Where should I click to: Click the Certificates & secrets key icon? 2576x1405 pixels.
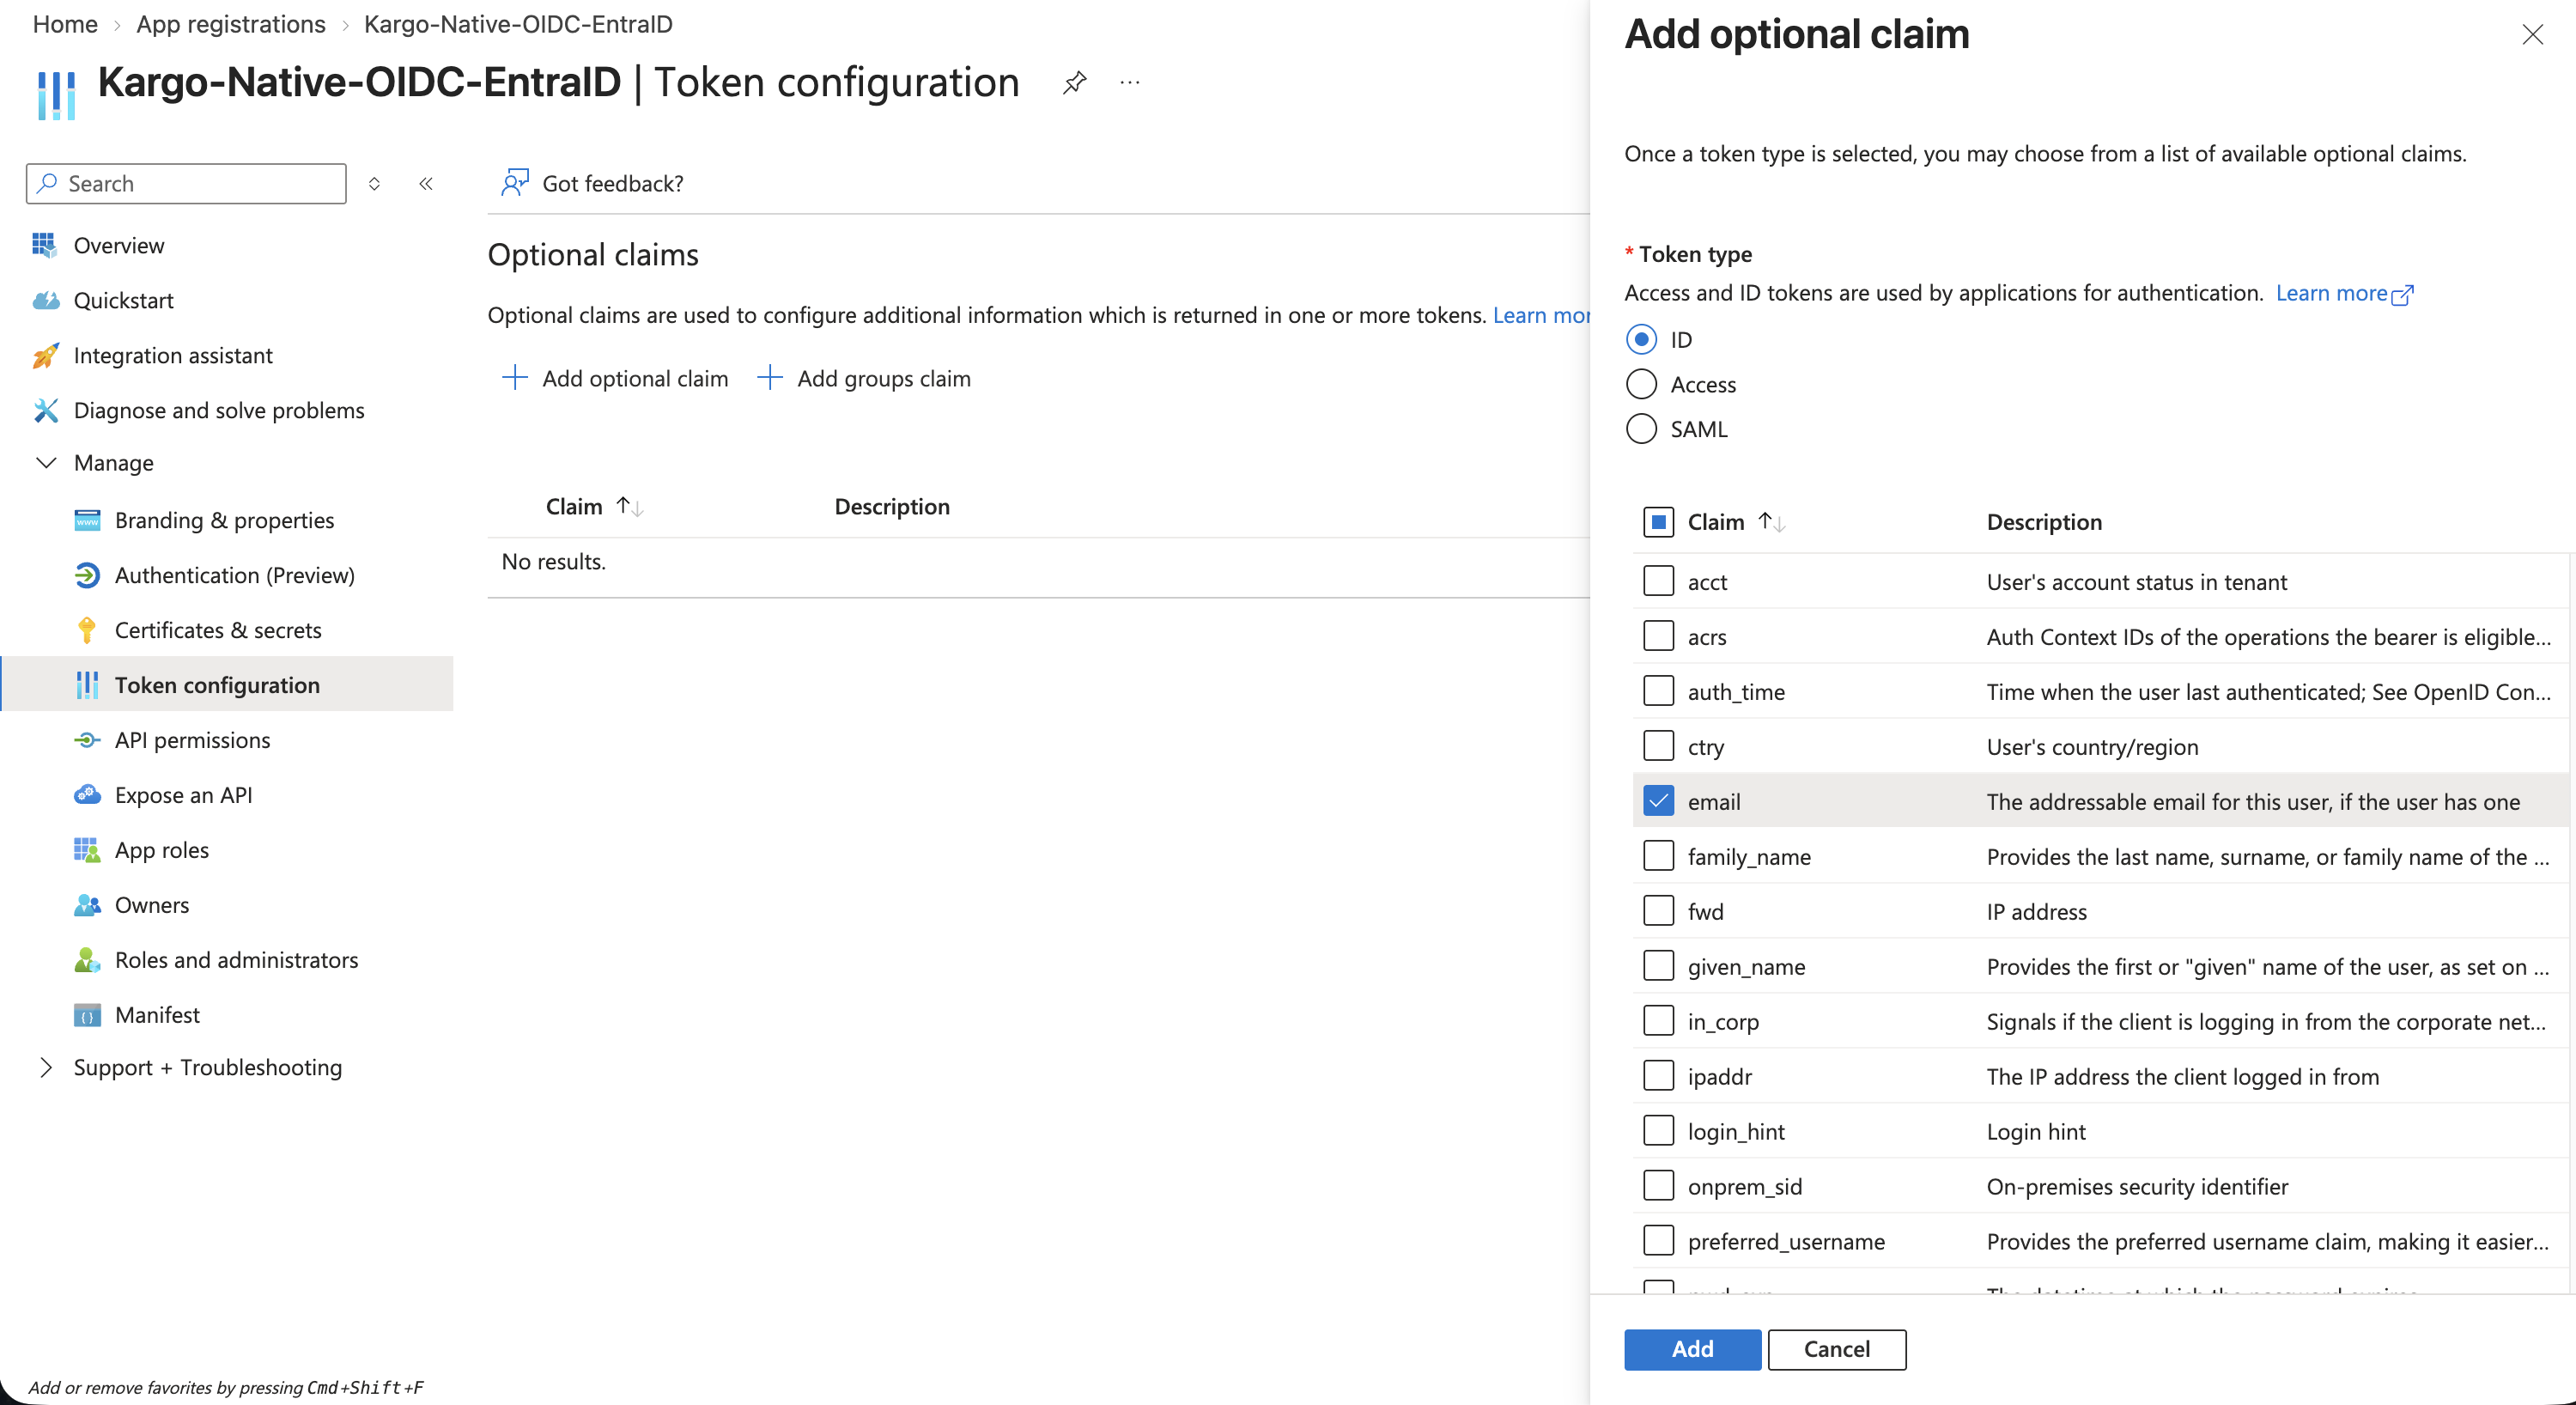(x=87, y=630)
